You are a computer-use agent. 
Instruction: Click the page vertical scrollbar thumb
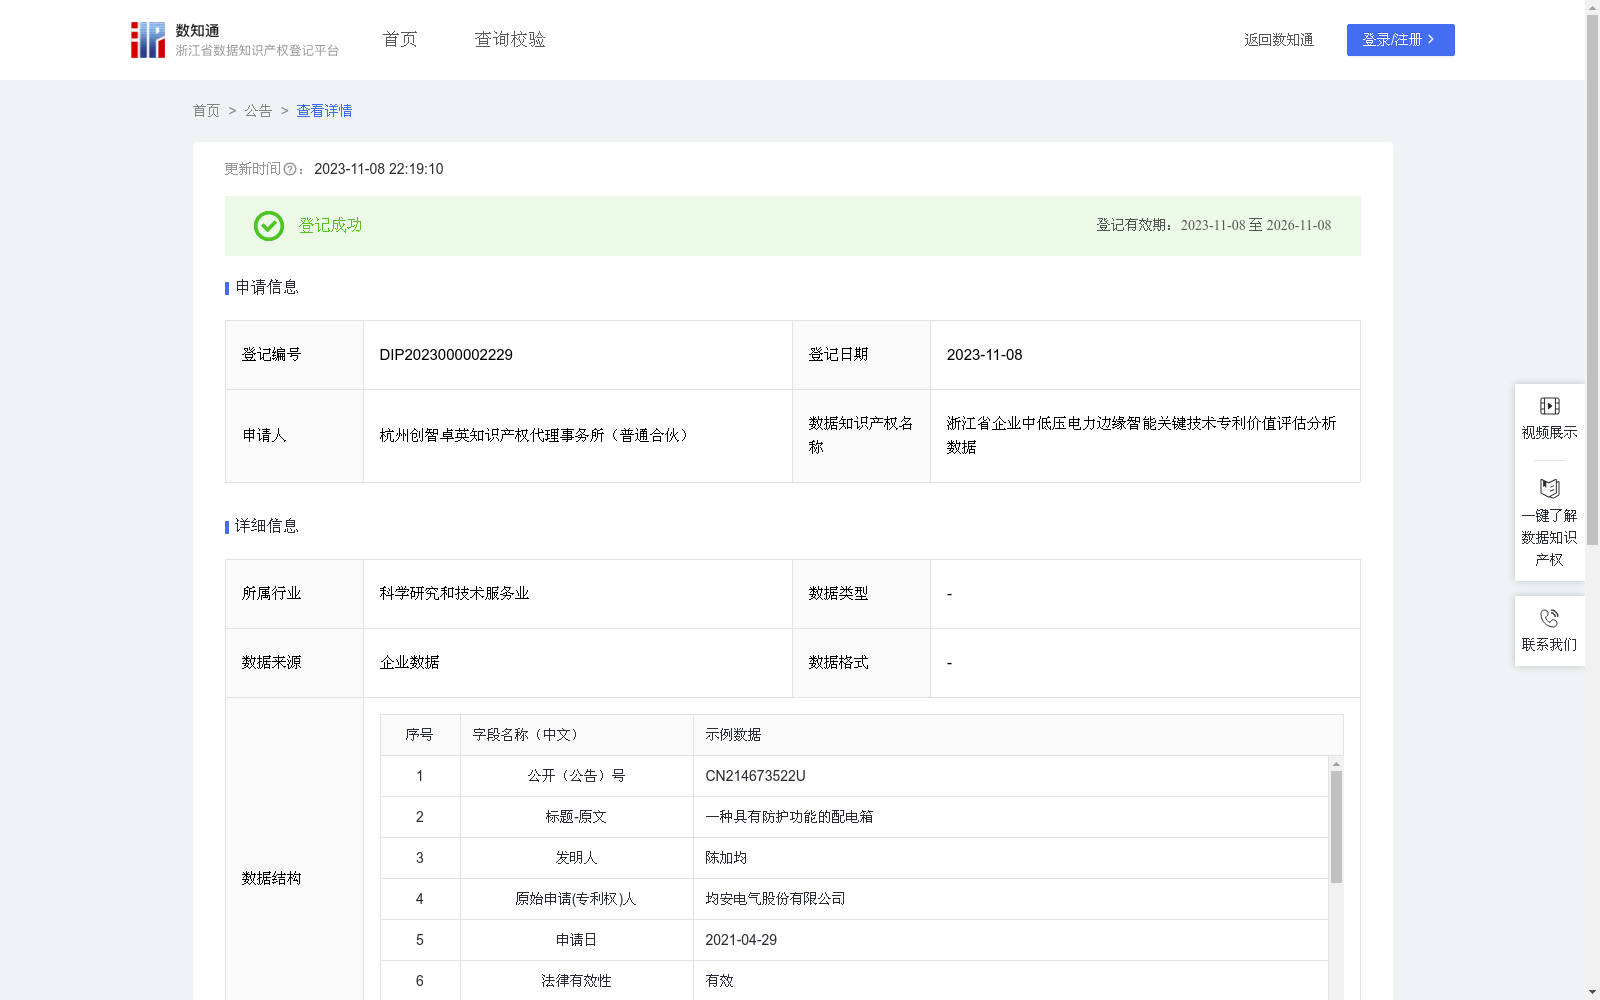(1592, 280)
